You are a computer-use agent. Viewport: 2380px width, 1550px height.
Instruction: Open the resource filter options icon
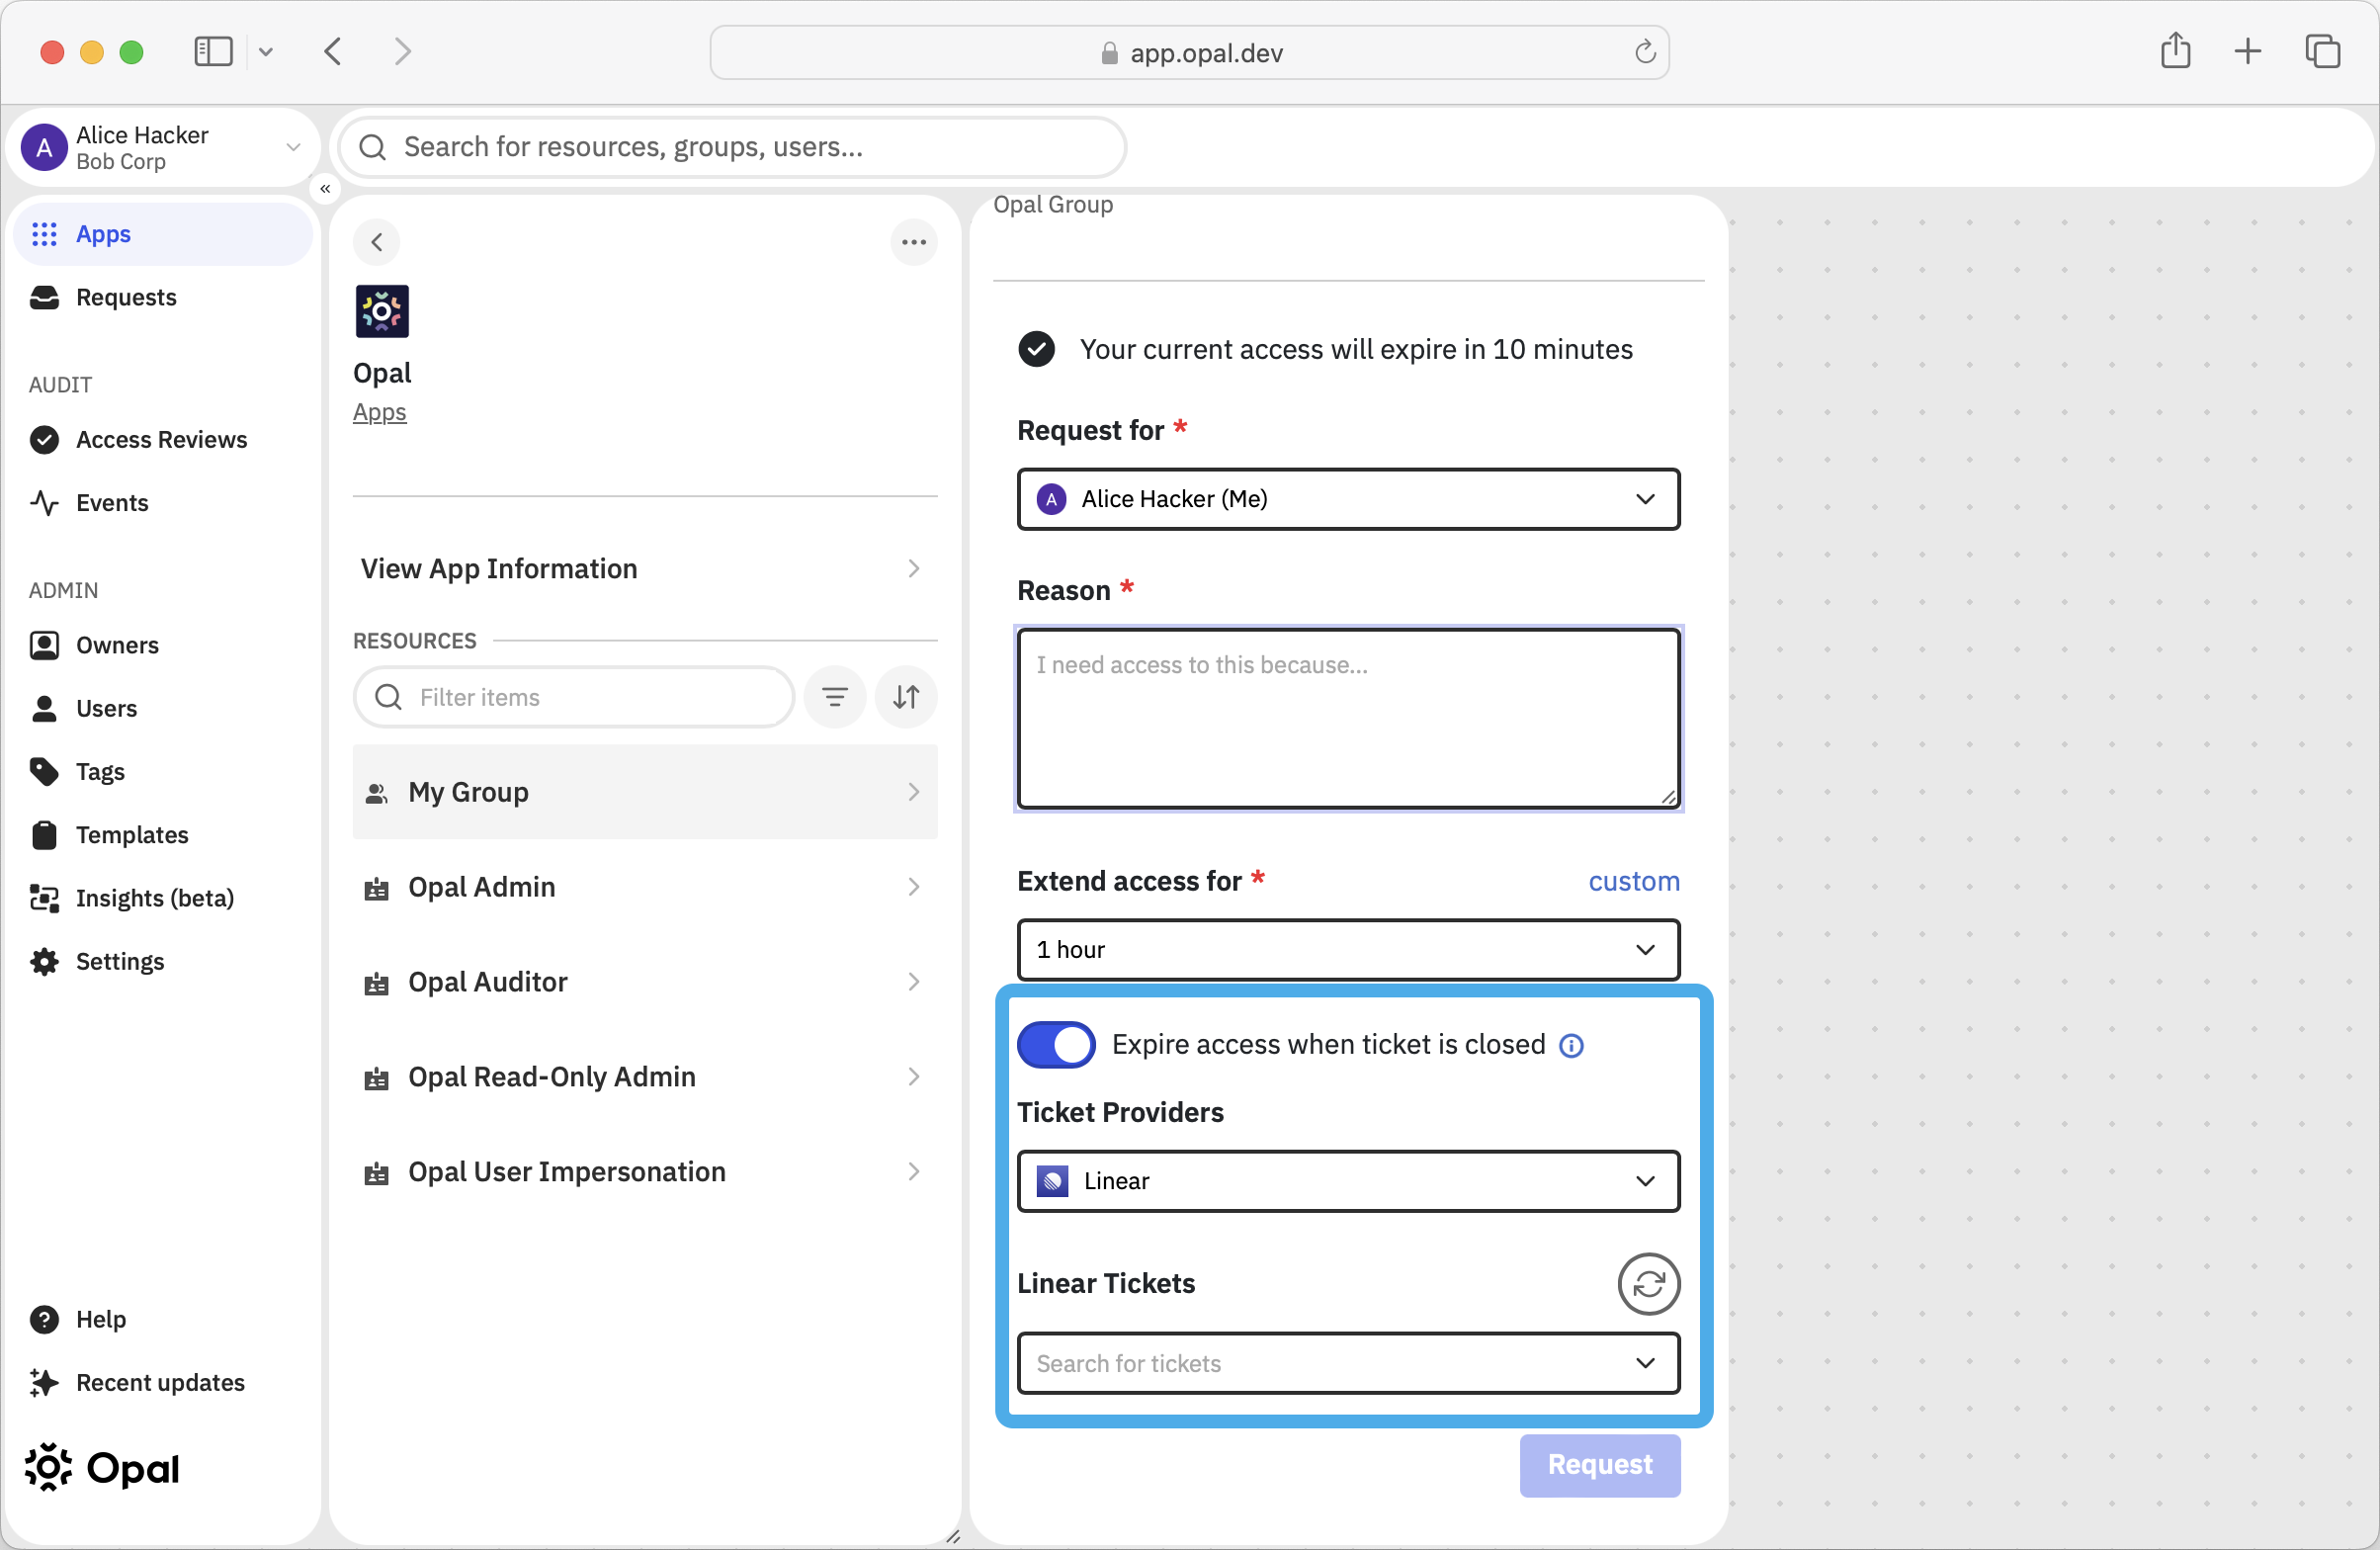(x=835, y=697)
